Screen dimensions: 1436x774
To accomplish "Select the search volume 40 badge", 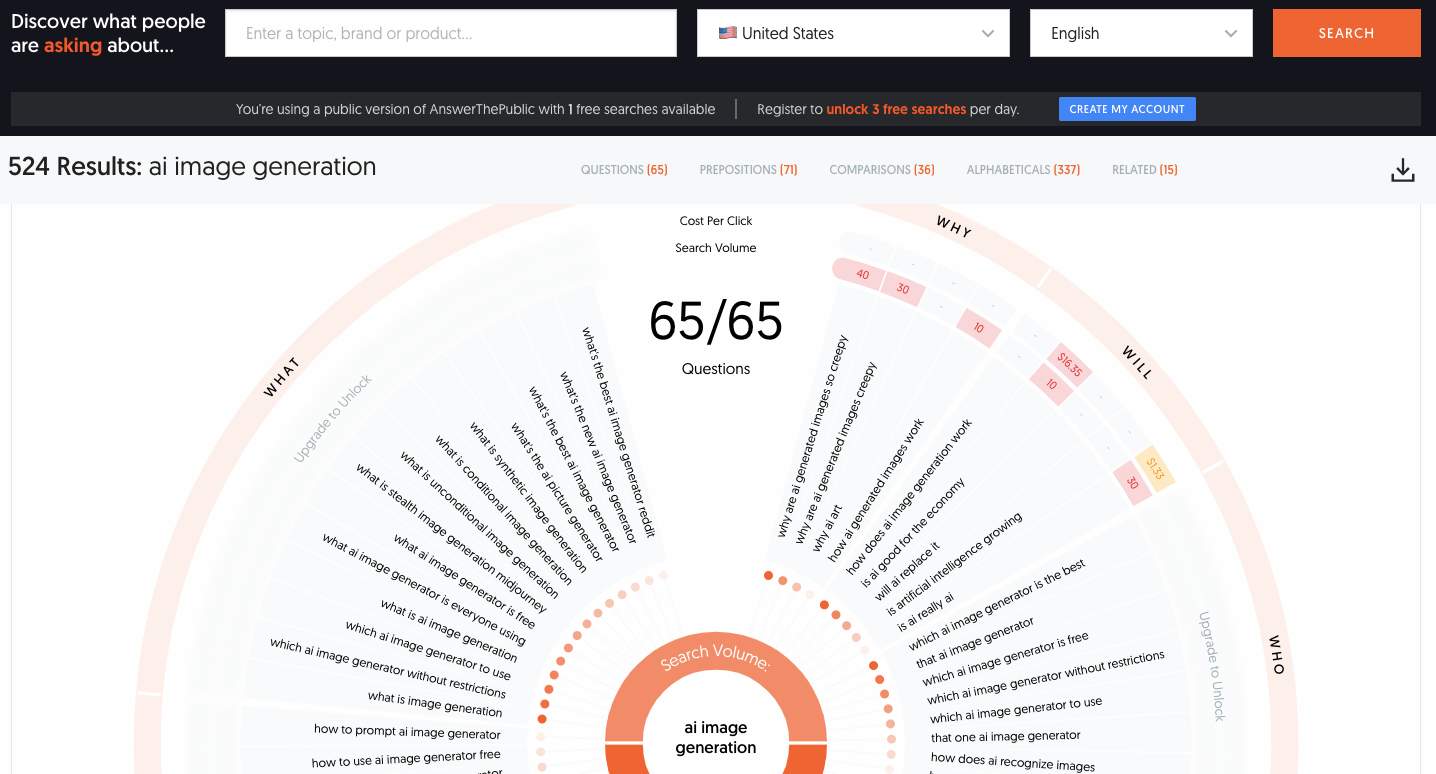I will 861,275.
